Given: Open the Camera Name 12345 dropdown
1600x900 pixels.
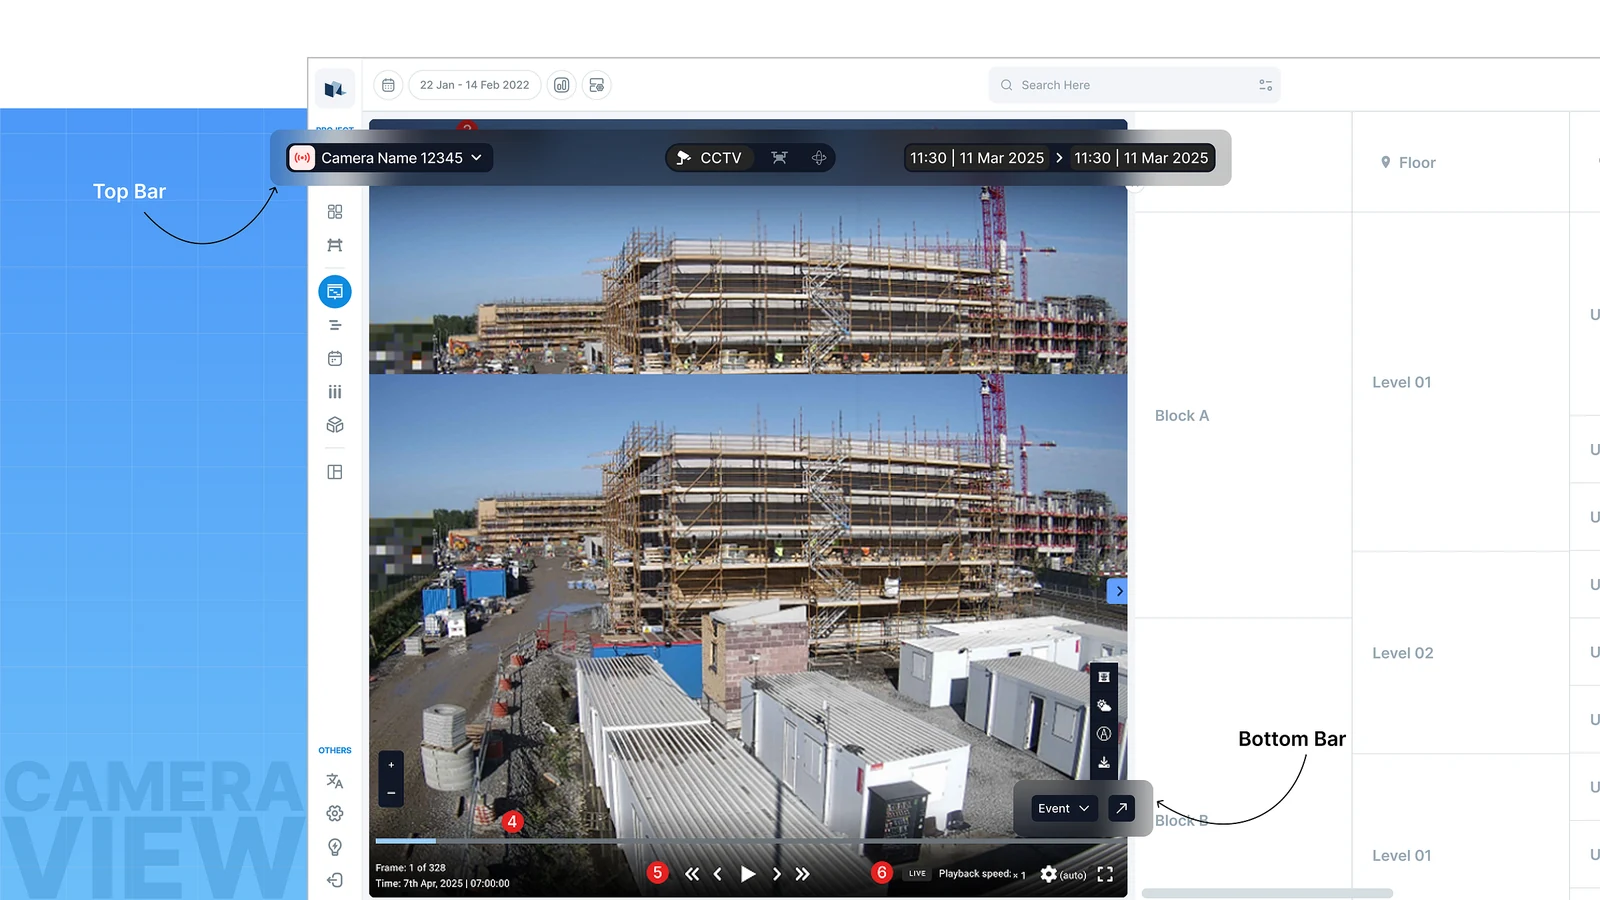Looking at the screenshot, I should pos(389,158).
